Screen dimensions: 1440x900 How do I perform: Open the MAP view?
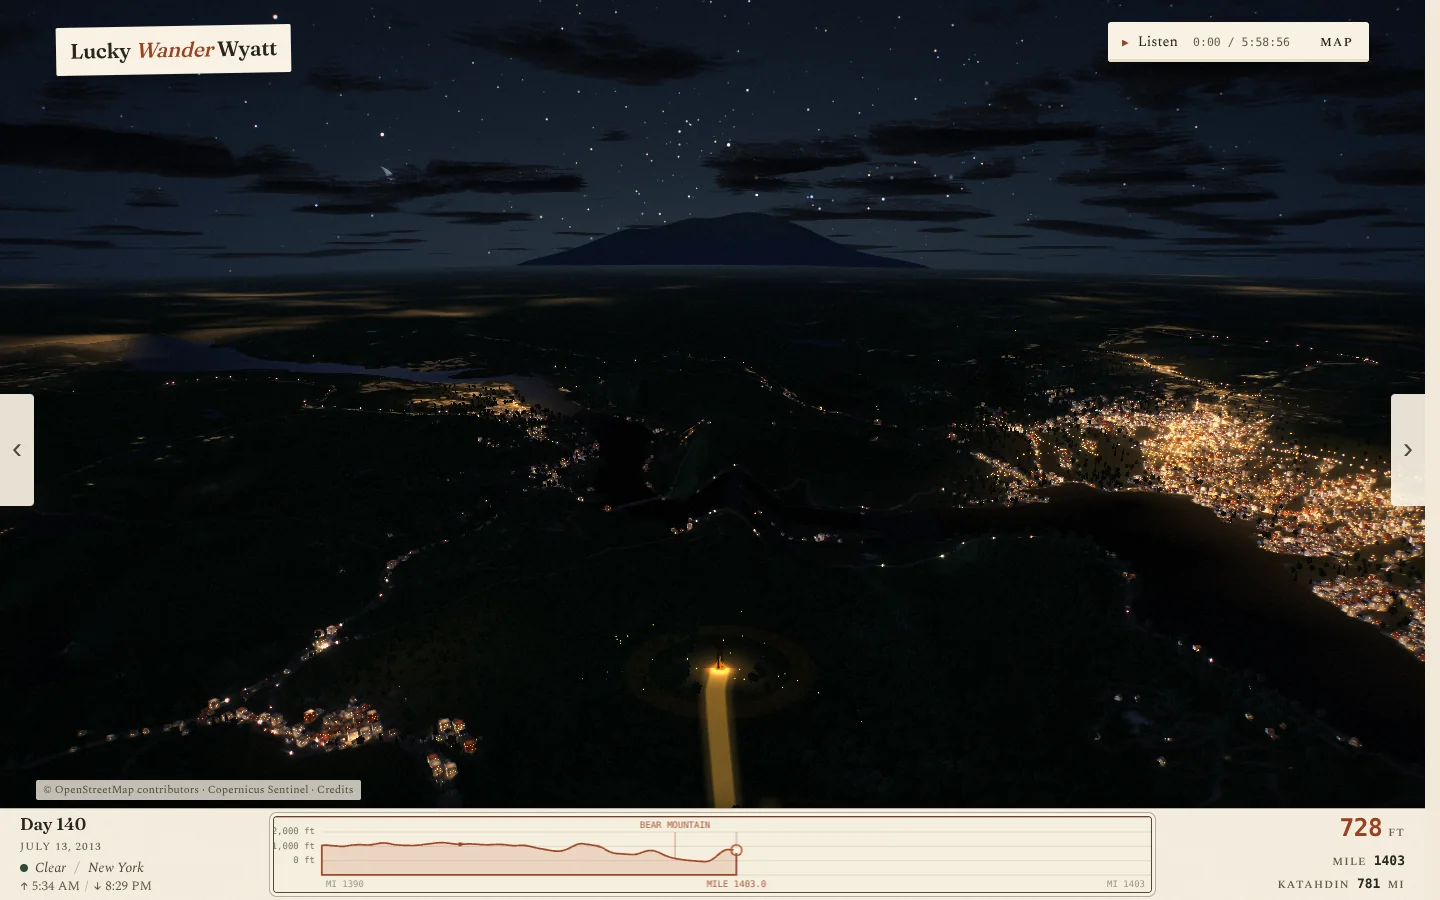coord(1336,42)
